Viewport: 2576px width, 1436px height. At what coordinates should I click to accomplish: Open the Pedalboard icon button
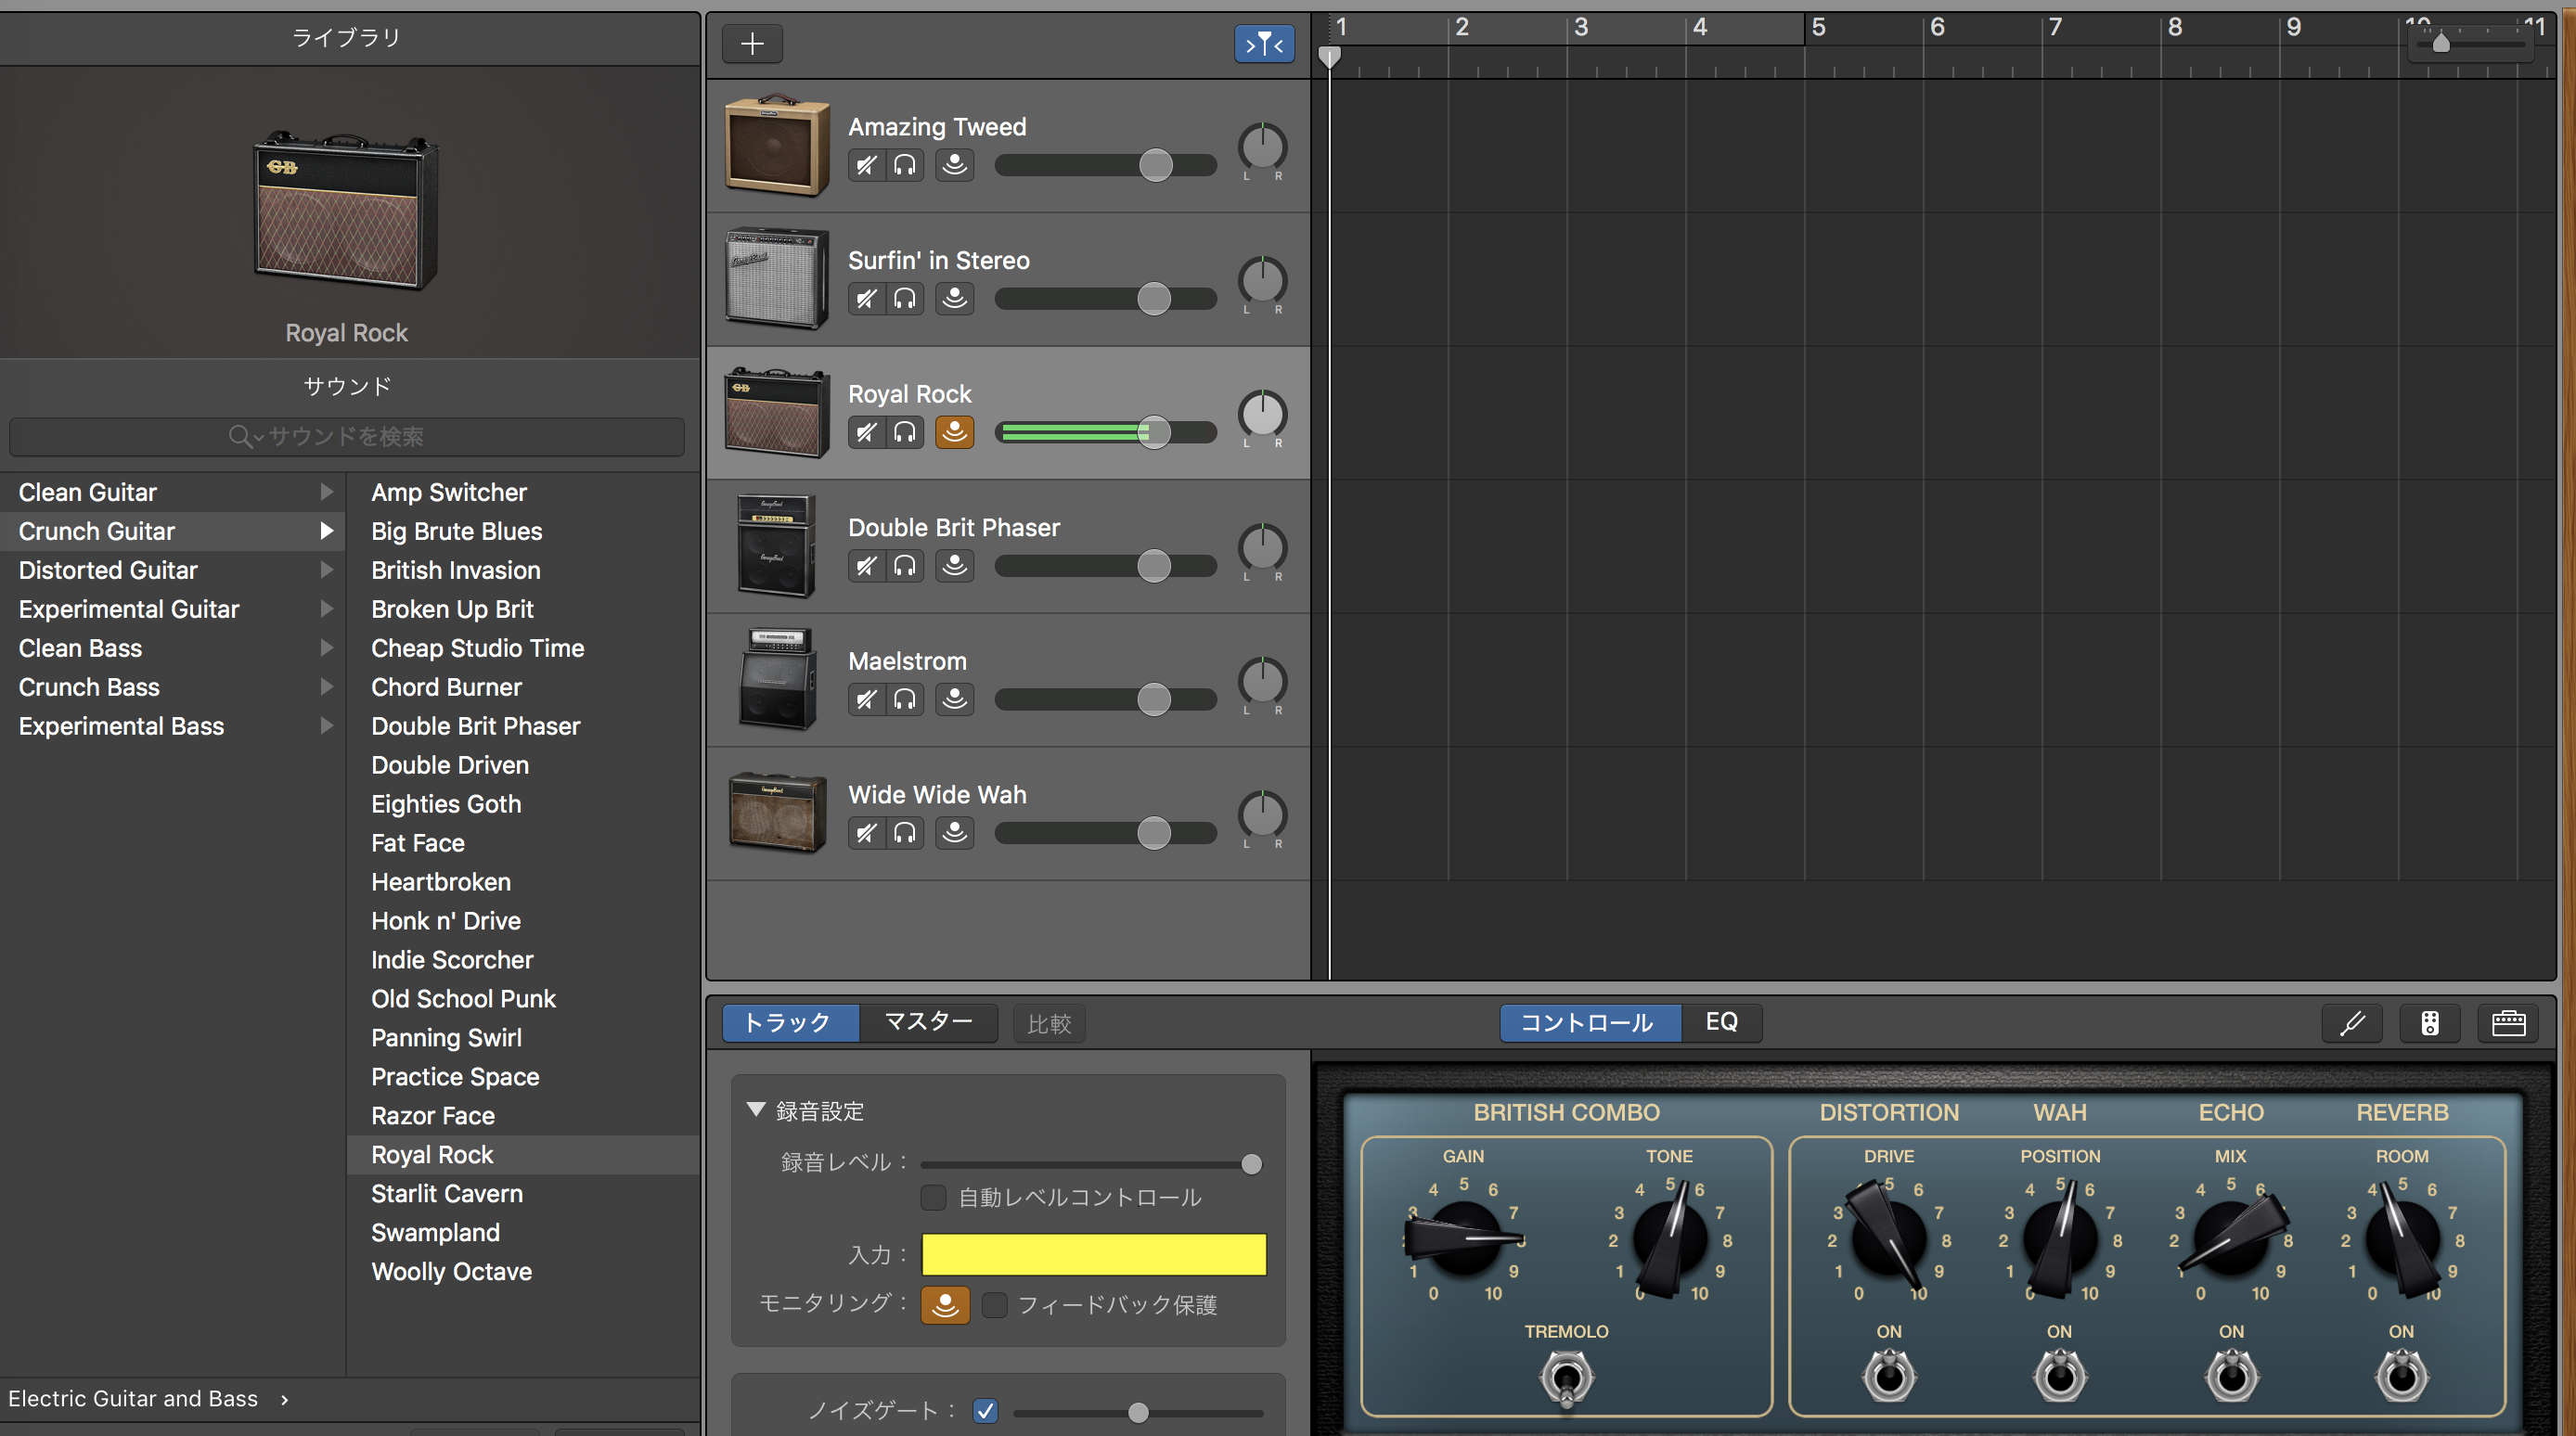2430,1022
